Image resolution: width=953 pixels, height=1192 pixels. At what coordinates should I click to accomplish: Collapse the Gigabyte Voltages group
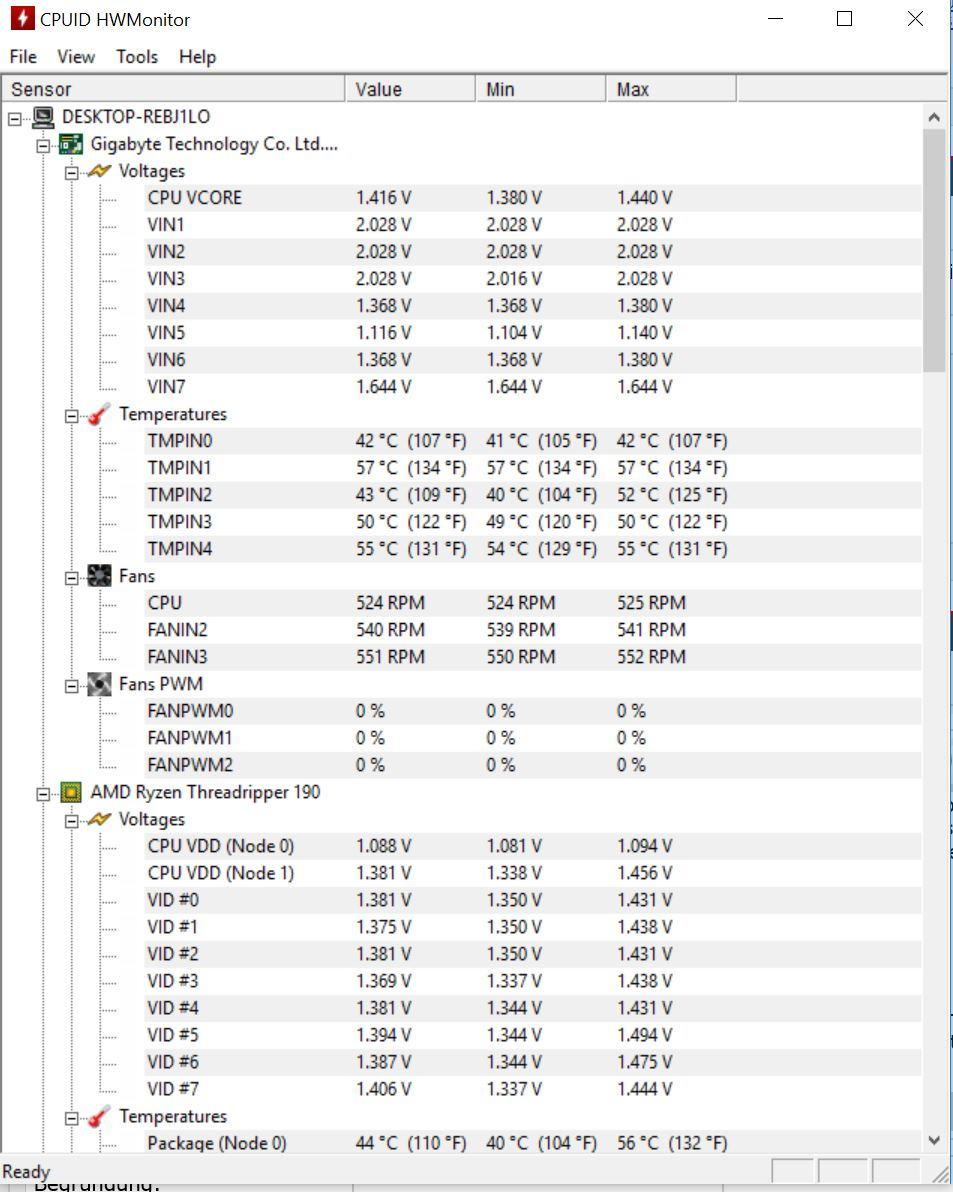click(x=71, y=173)
